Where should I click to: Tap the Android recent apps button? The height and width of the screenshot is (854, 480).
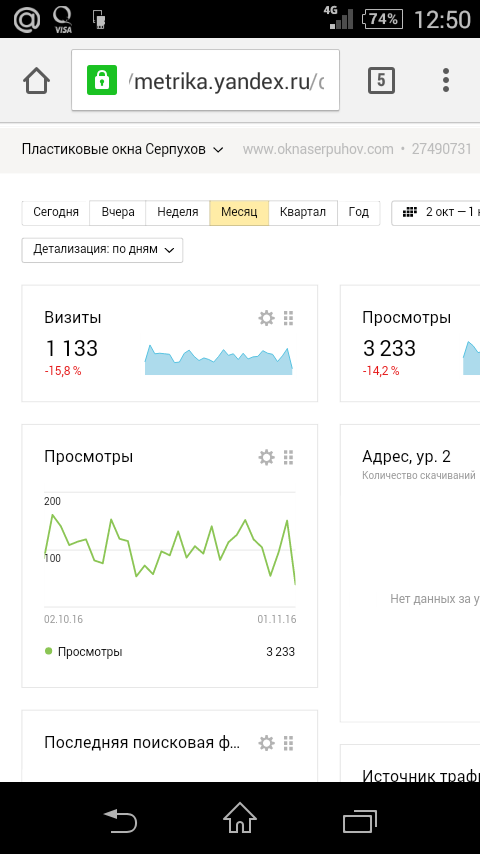(360, 820)
